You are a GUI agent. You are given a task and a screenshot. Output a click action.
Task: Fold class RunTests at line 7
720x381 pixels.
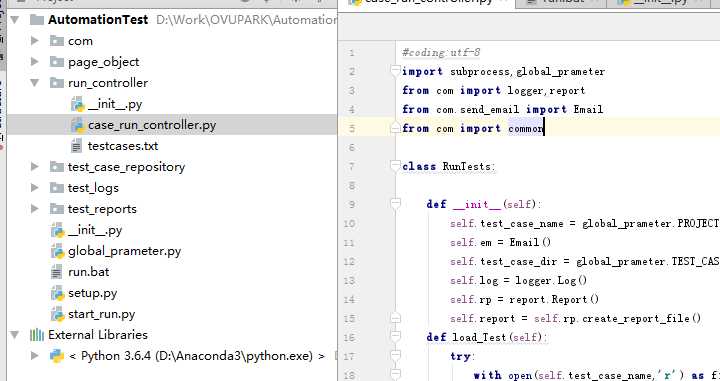395,165
